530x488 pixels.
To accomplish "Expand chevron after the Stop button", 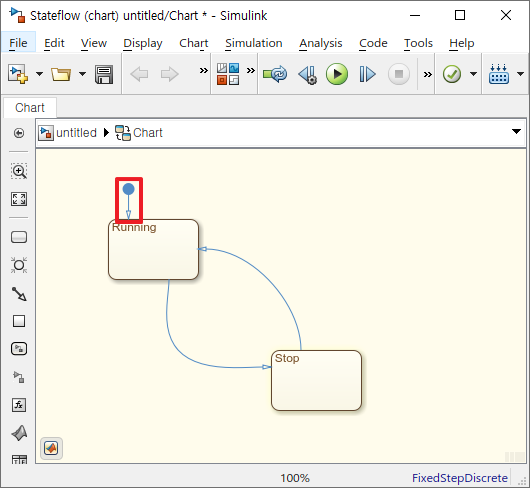I will (x=428, y=74).
